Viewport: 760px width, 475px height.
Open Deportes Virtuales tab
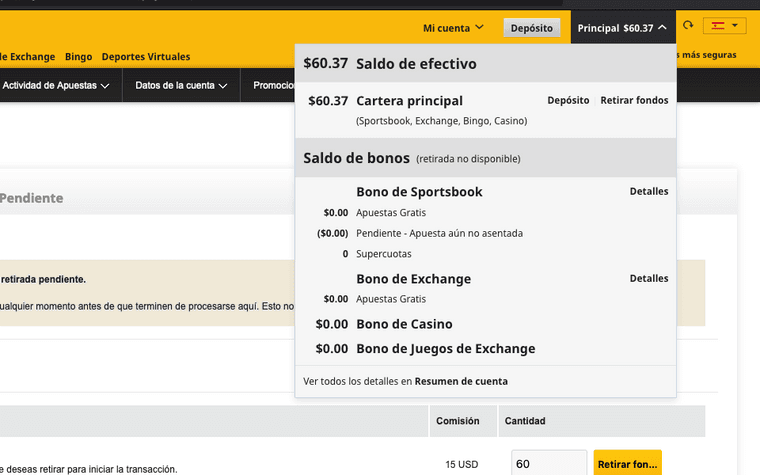[x=146, y=57]
